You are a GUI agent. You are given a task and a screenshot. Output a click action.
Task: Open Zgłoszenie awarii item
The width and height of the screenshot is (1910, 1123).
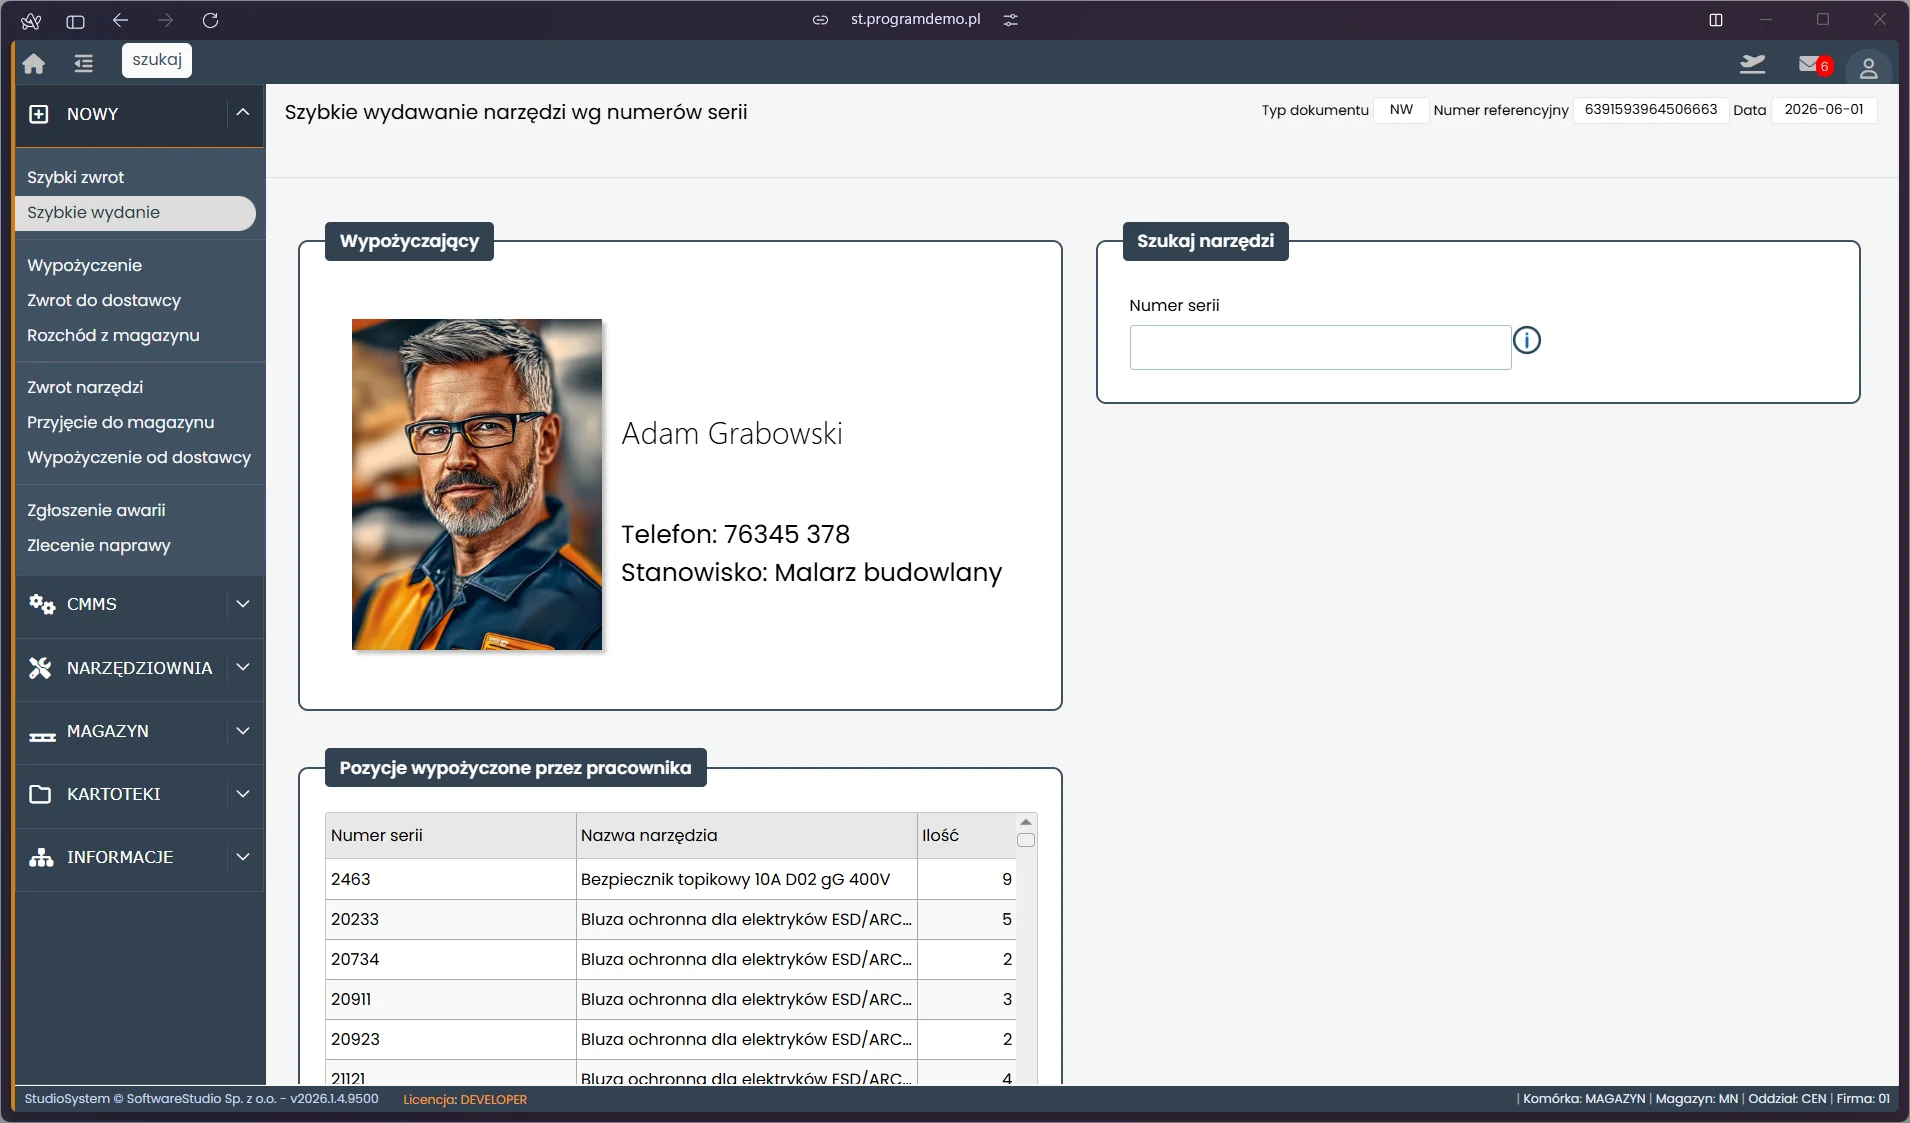96,510
